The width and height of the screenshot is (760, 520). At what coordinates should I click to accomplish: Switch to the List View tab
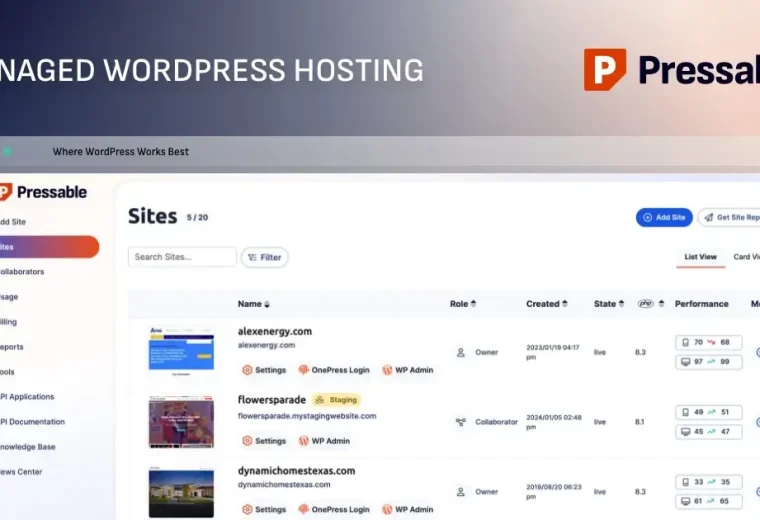pos(700,257)
